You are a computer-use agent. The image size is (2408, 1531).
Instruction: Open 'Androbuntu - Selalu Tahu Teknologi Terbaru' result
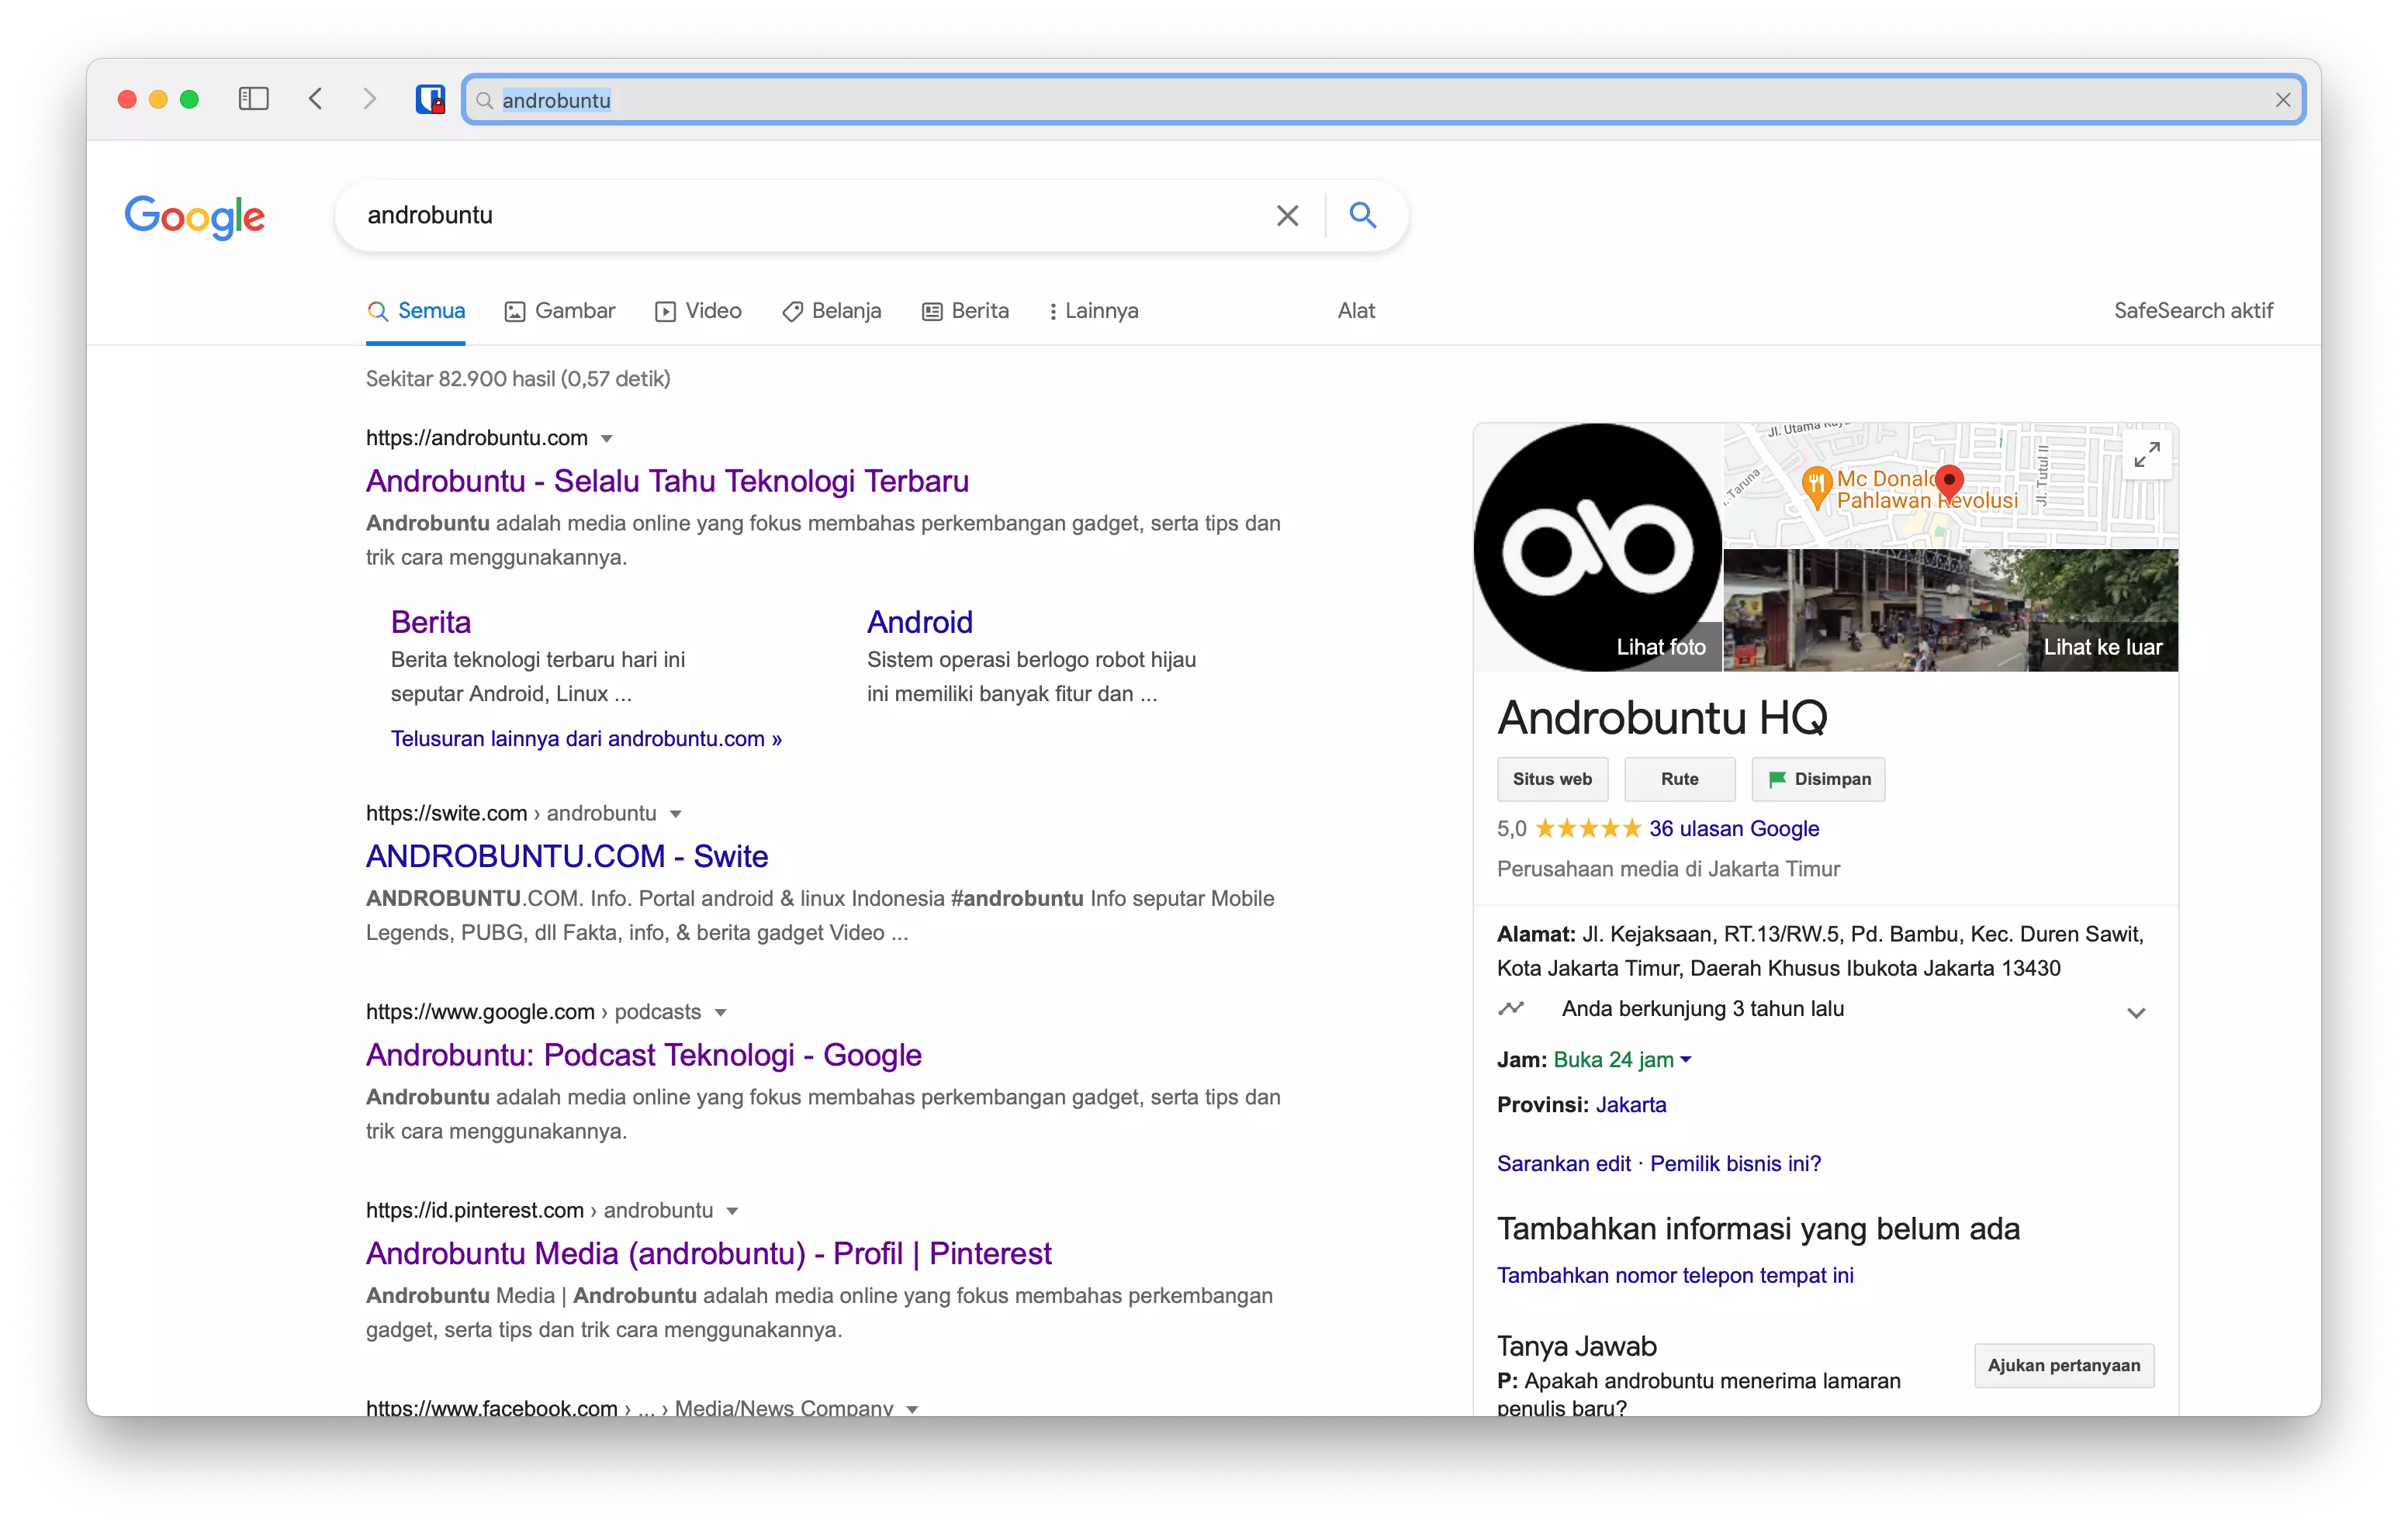[667, 481]
